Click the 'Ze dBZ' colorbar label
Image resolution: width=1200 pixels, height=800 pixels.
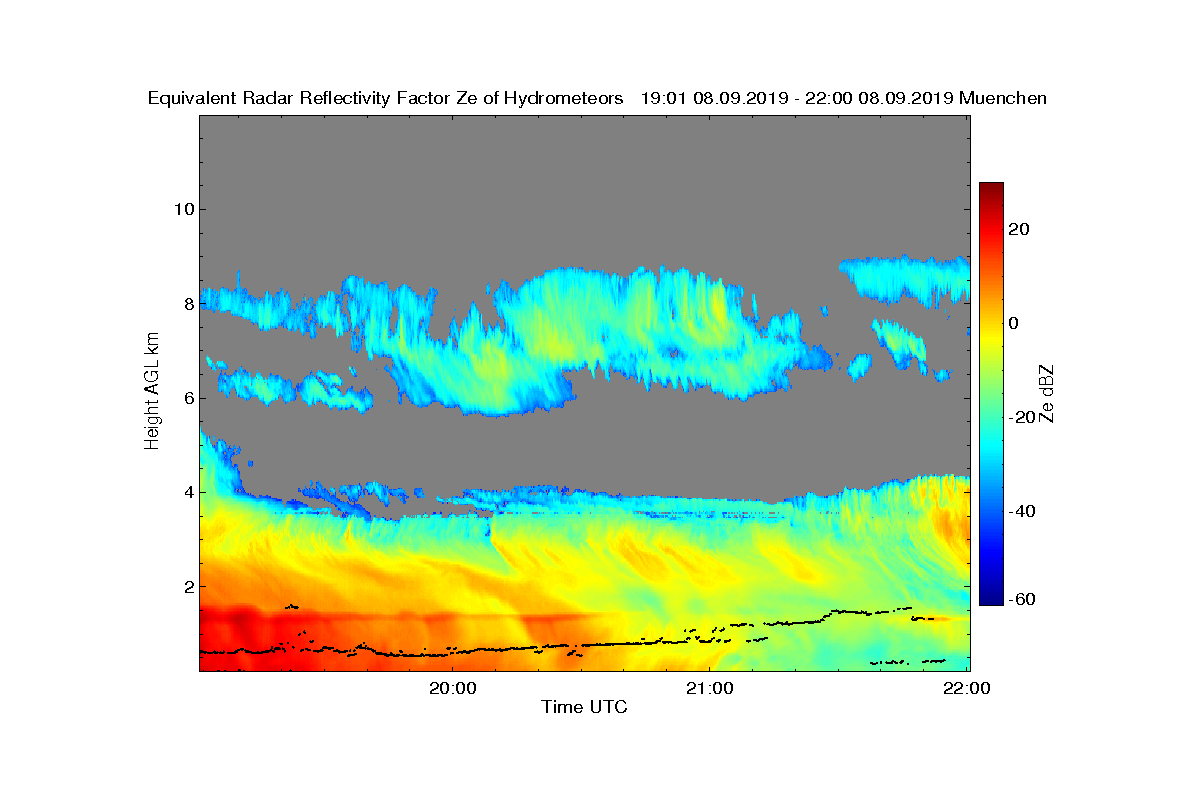pos(1047,393)
